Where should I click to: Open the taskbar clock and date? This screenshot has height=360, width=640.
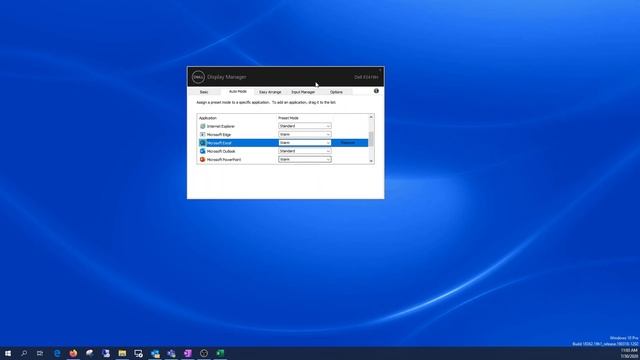click(x=629, y=353)
